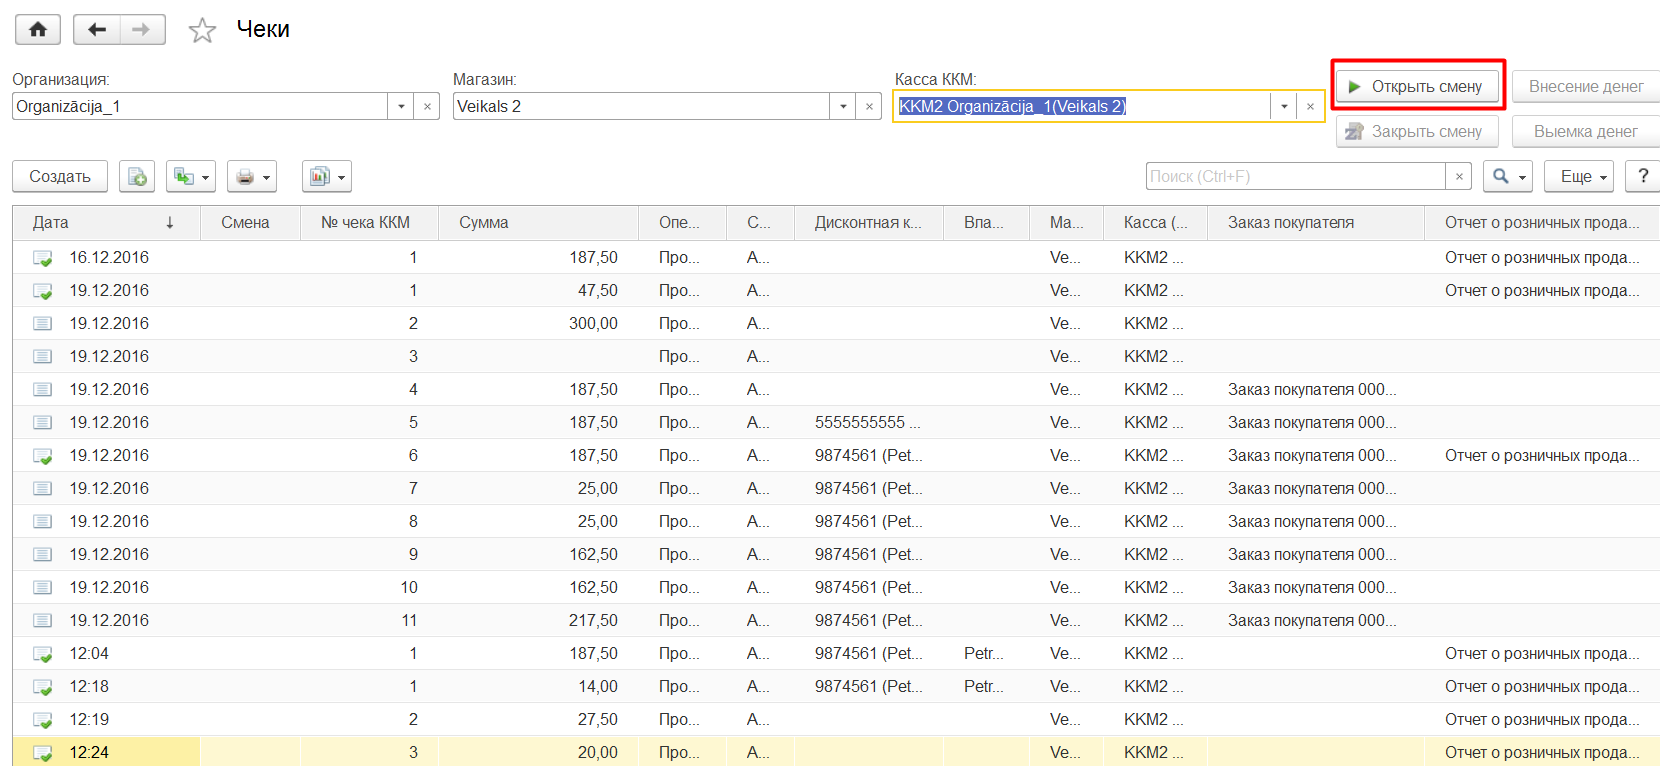Select the 27,50 sum cell

pyautogui.click(x=538, y=720)
